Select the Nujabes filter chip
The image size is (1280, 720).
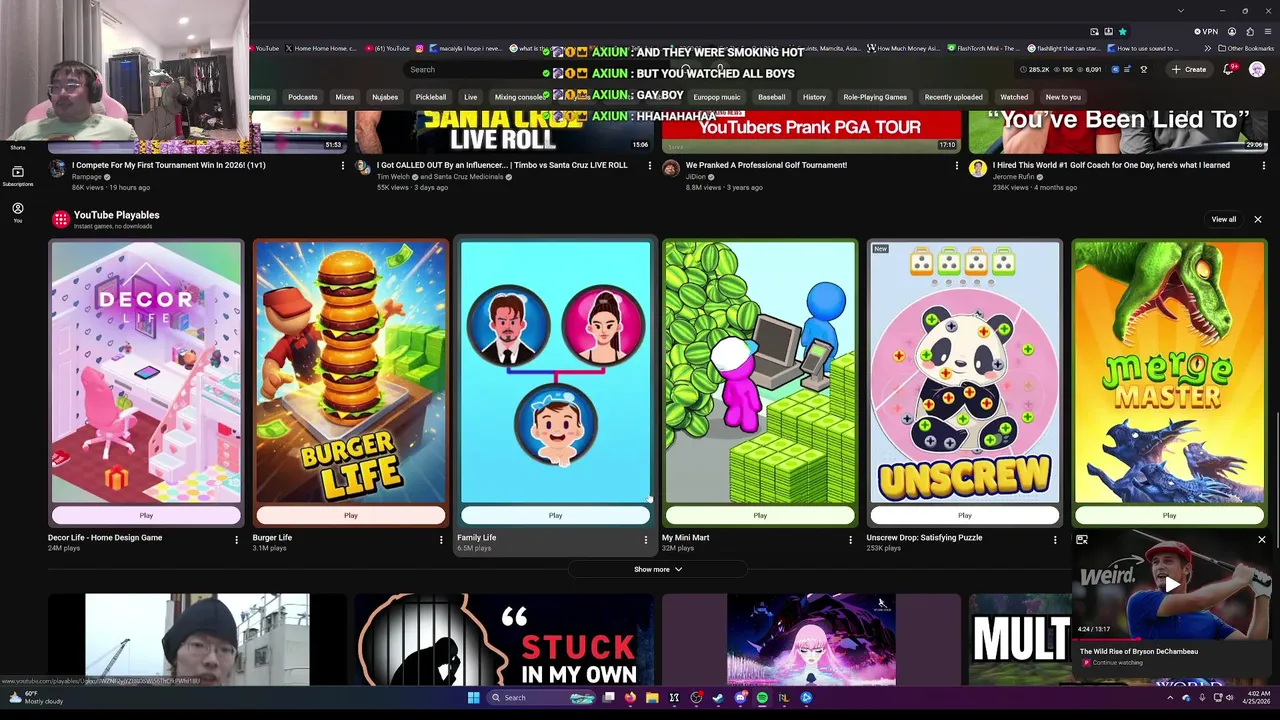click(x=385, y=97)
